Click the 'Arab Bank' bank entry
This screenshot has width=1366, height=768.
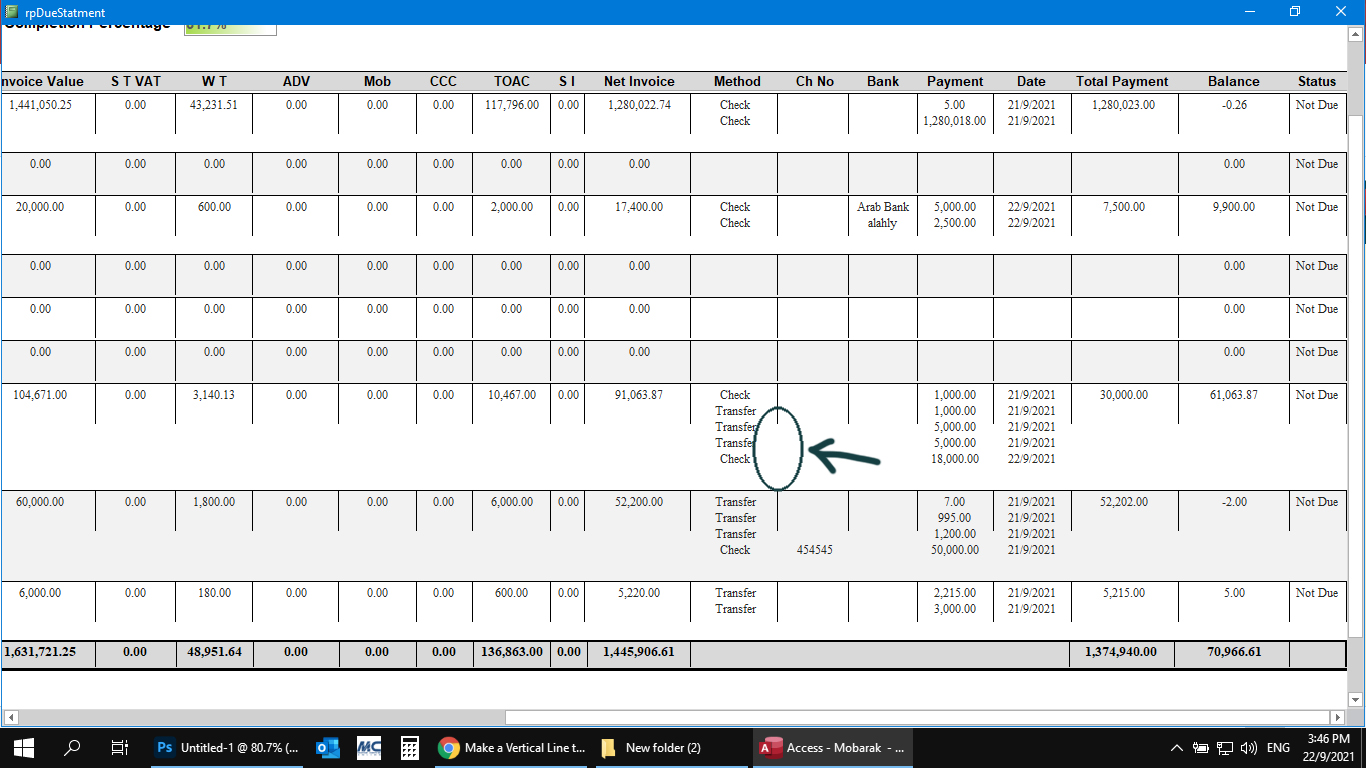(x=883, y=207)
